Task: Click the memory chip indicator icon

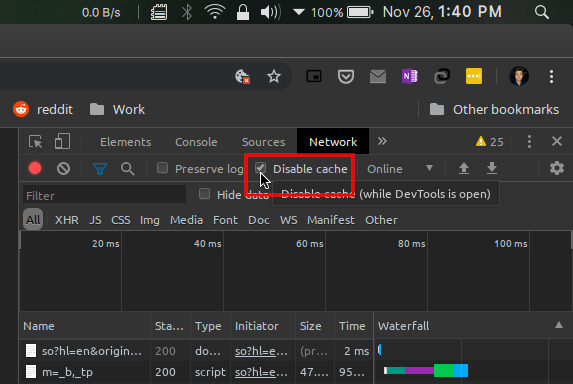Action: [x=159, y=12]
